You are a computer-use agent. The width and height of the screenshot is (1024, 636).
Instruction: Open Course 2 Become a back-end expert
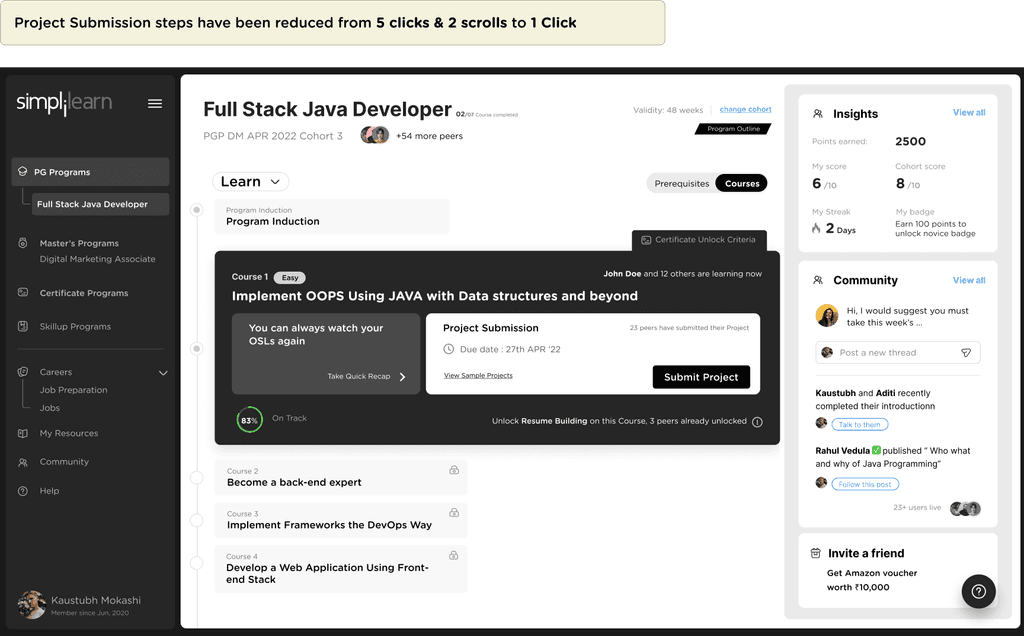point(341,477)
